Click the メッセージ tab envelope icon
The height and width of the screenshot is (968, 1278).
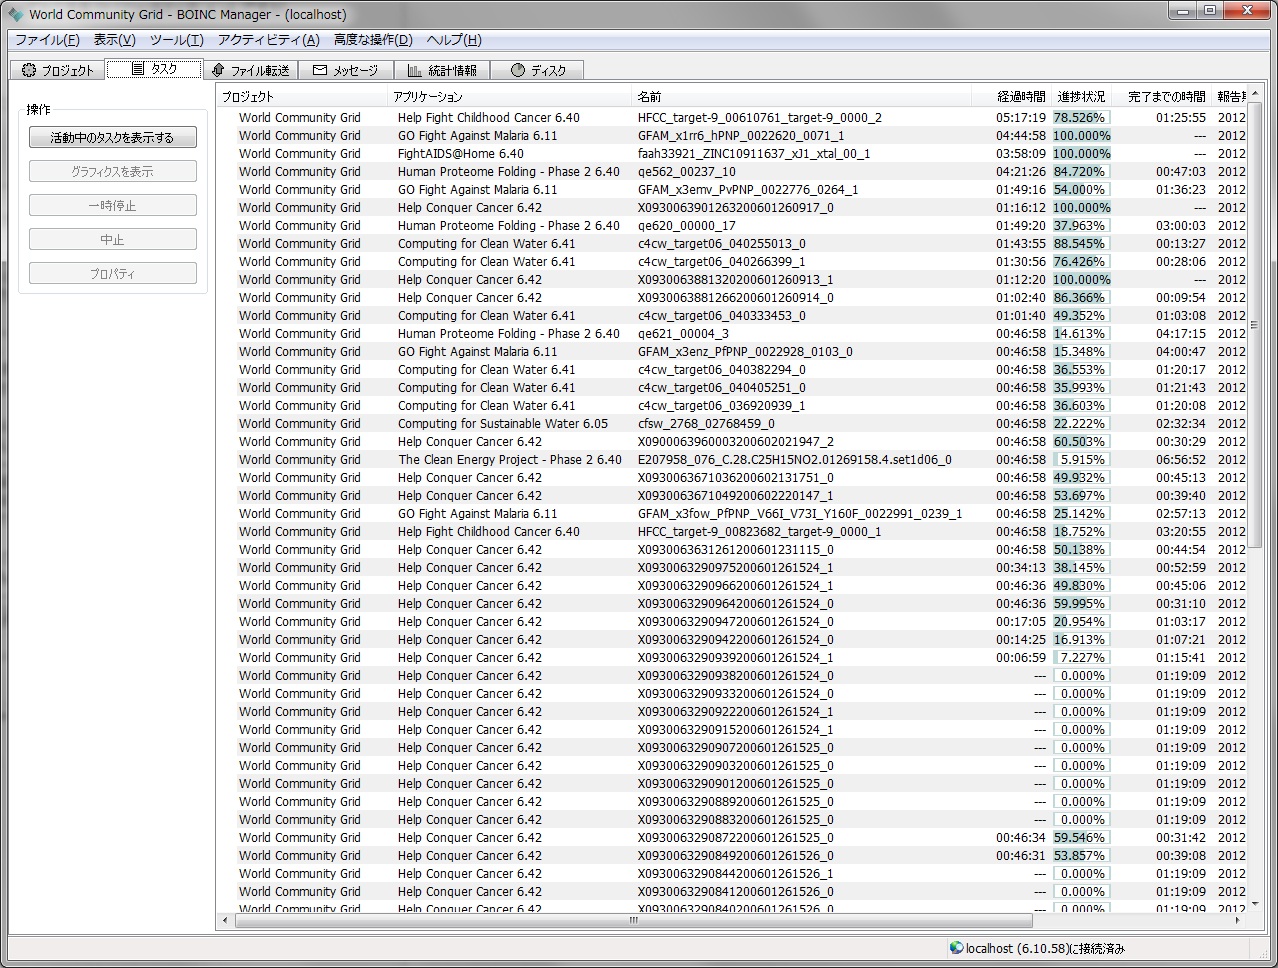[320, 70]
